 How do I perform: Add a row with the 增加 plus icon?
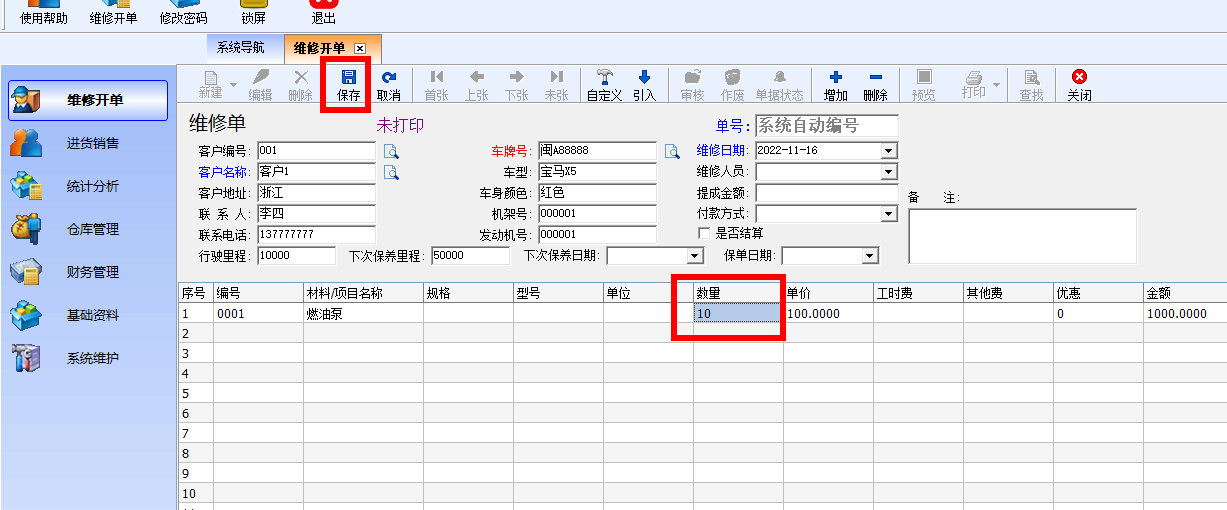click(x=836, y=77)
